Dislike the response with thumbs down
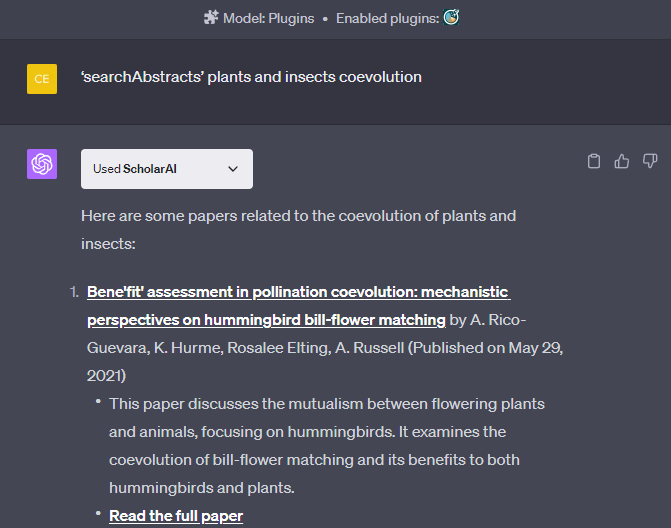671x528 pixels. click(650, 161)
